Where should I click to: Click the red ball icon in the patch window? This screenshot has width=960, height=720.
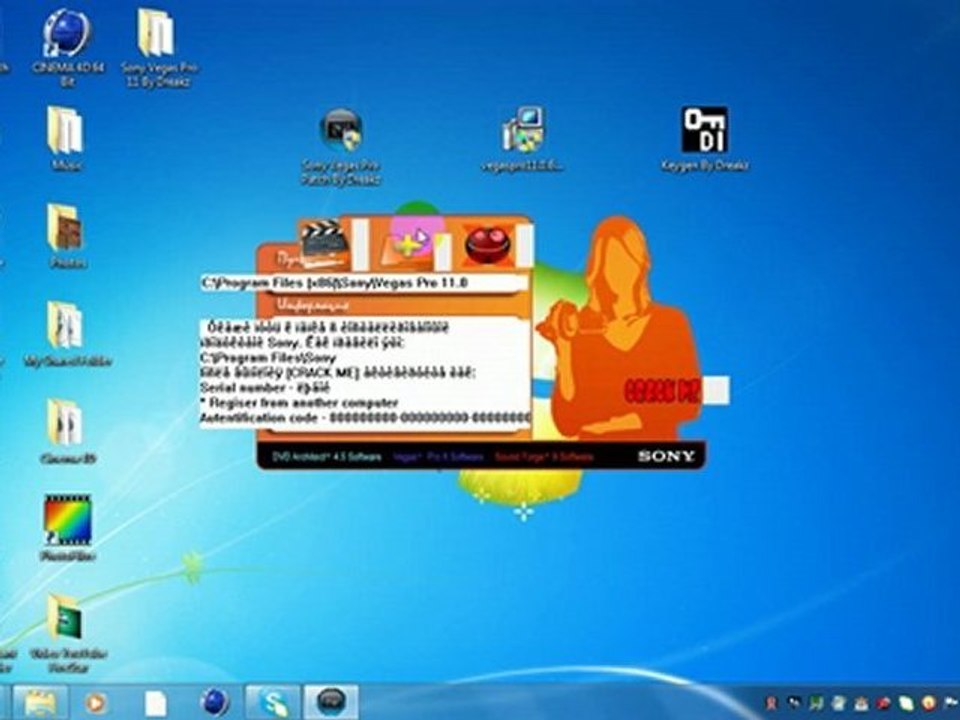(487, 245)
